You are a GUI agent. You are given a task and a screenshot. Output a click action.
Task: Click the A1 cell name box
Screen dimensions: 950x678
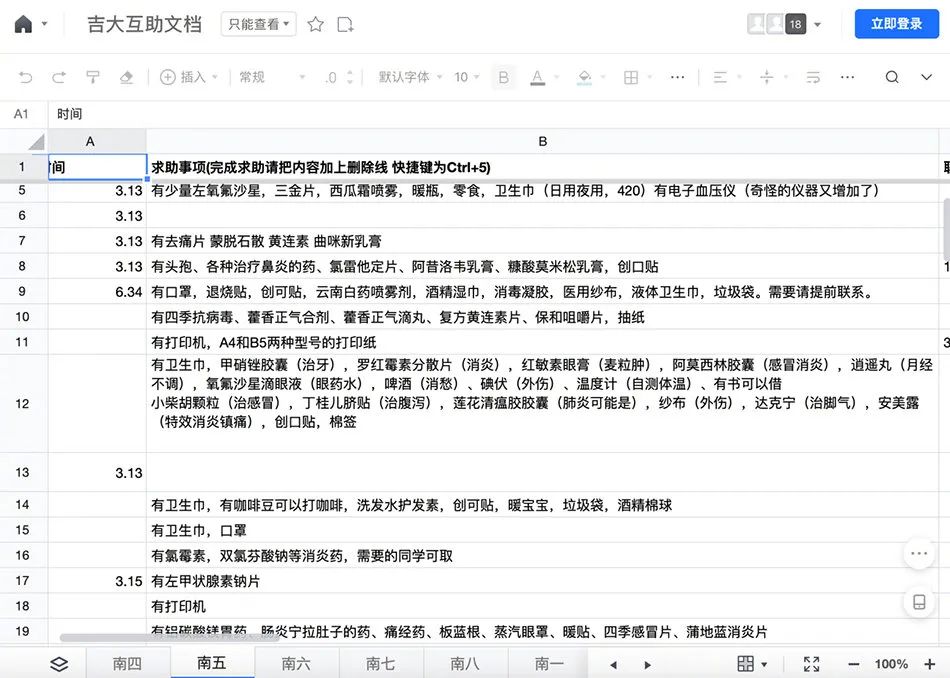pyautogui.click(x=22, y=114)
